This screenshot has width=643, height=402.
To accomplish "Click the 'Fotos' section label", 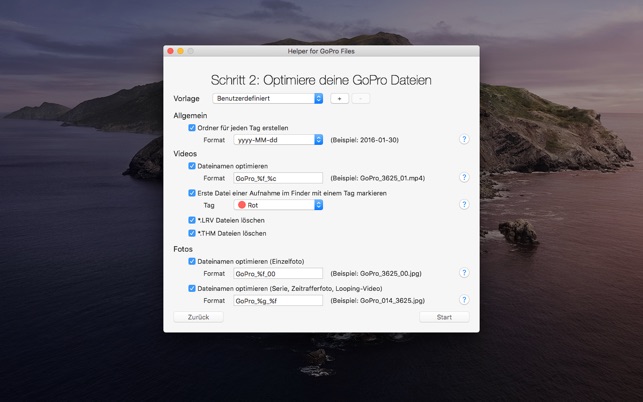I will (183, 249).
